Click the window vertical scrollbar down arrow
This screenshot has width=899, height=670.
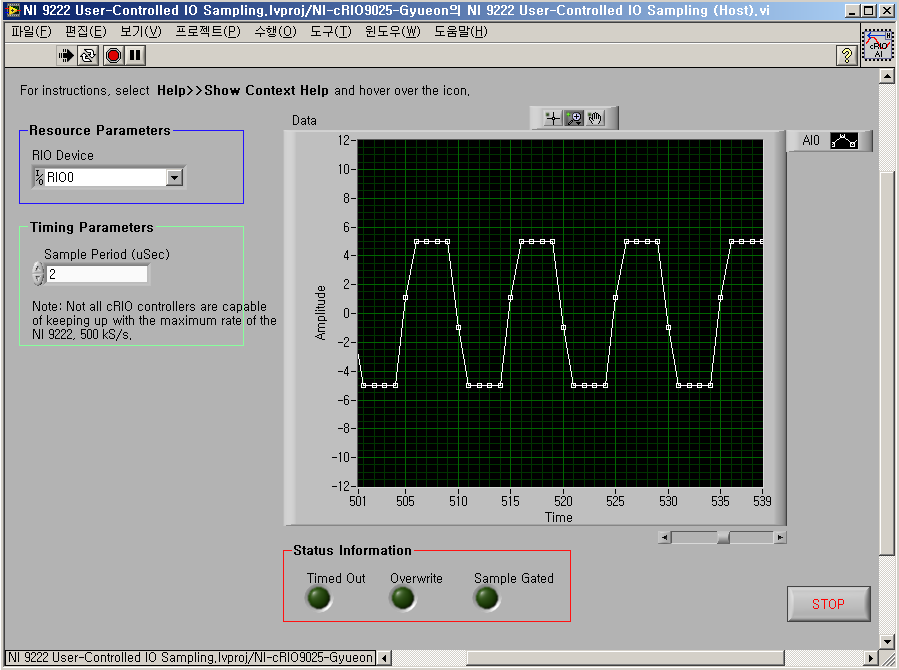tap(886, 641)
